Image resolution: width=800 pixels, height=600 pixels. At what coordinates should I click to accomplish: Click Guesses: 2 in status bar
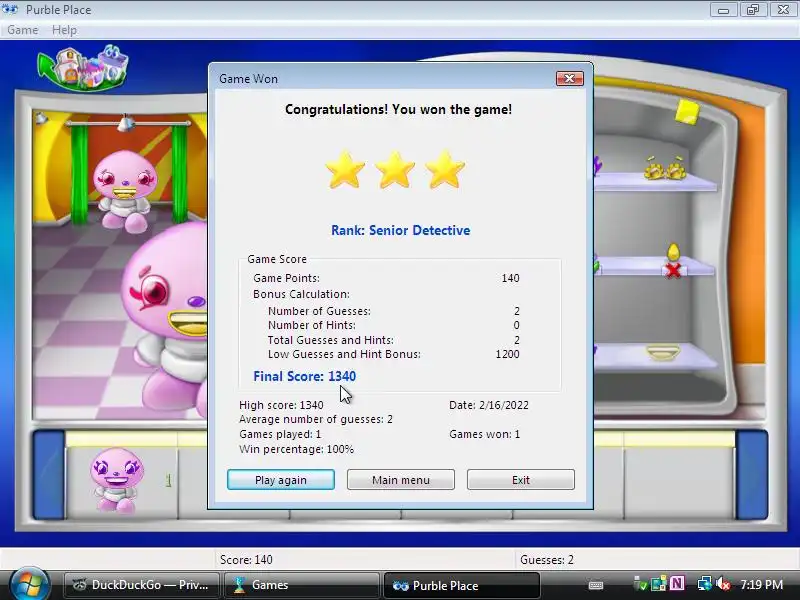(x=546, y=560)
